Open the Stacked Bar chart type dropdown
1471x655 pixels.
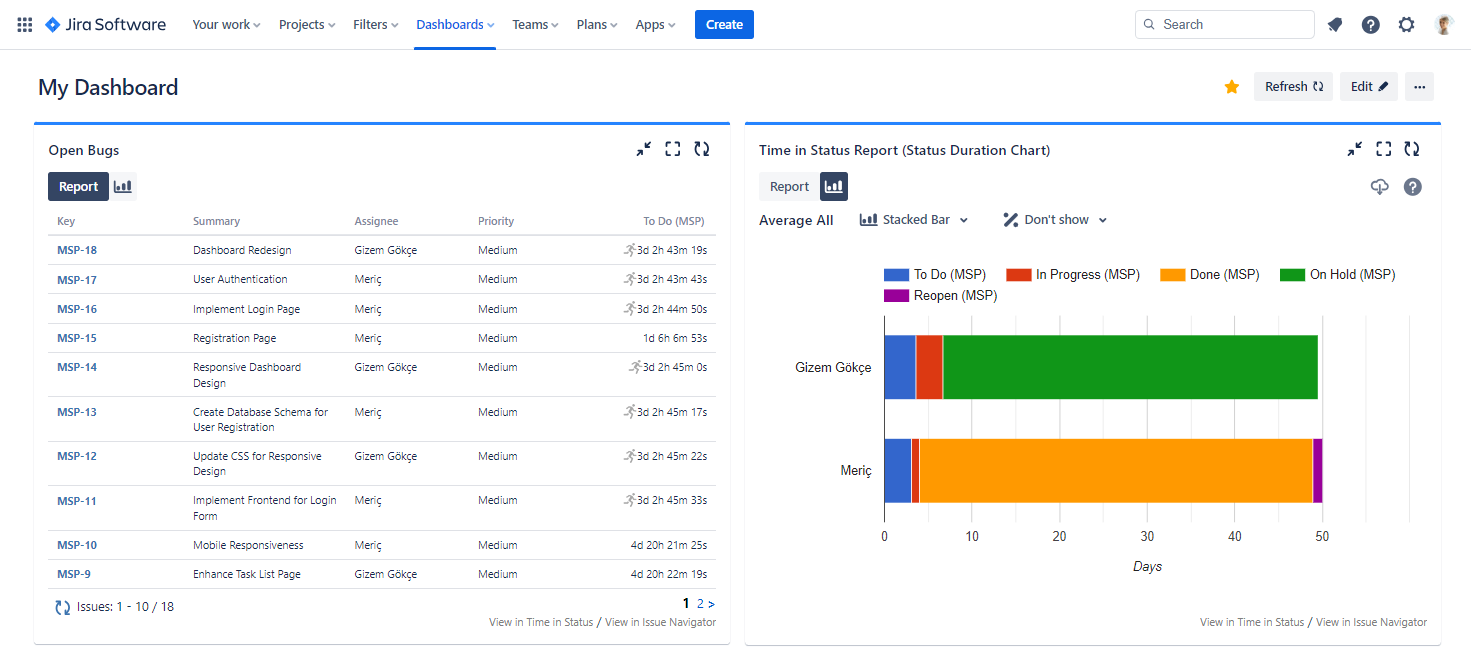point(913,219)
